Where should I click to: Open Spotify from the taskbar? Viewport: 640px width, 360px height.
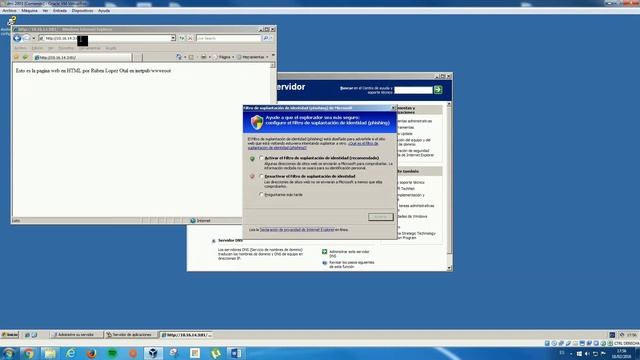coord(112,353)
